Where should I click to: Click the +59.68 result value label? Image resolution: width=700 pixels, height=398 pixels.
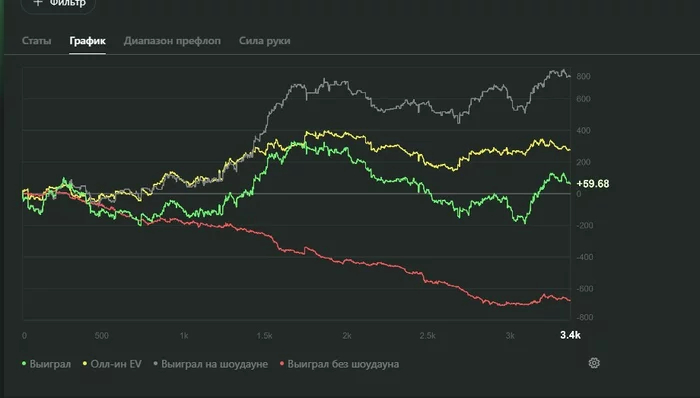[x=593, y=184]
